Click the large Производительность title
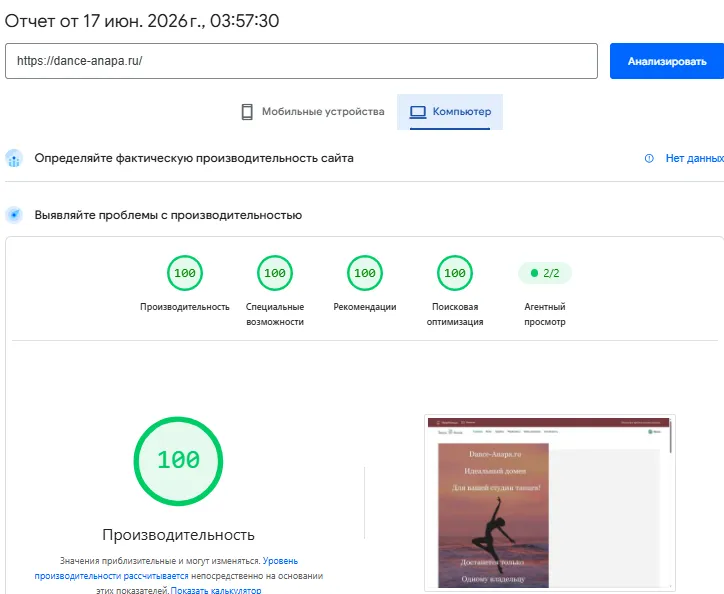724x594 pixels. (178, 534)
